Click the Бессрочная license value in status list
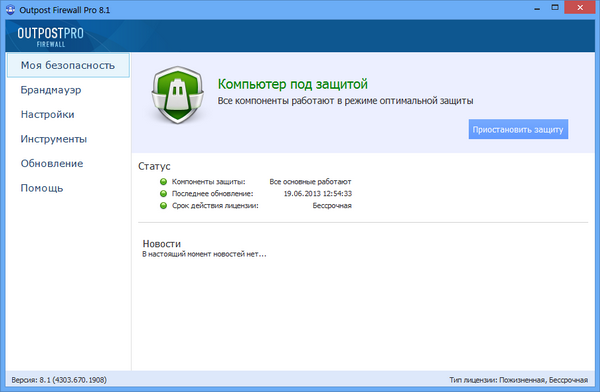The height and width of the screenshot is (392, 600). [332, 206]
